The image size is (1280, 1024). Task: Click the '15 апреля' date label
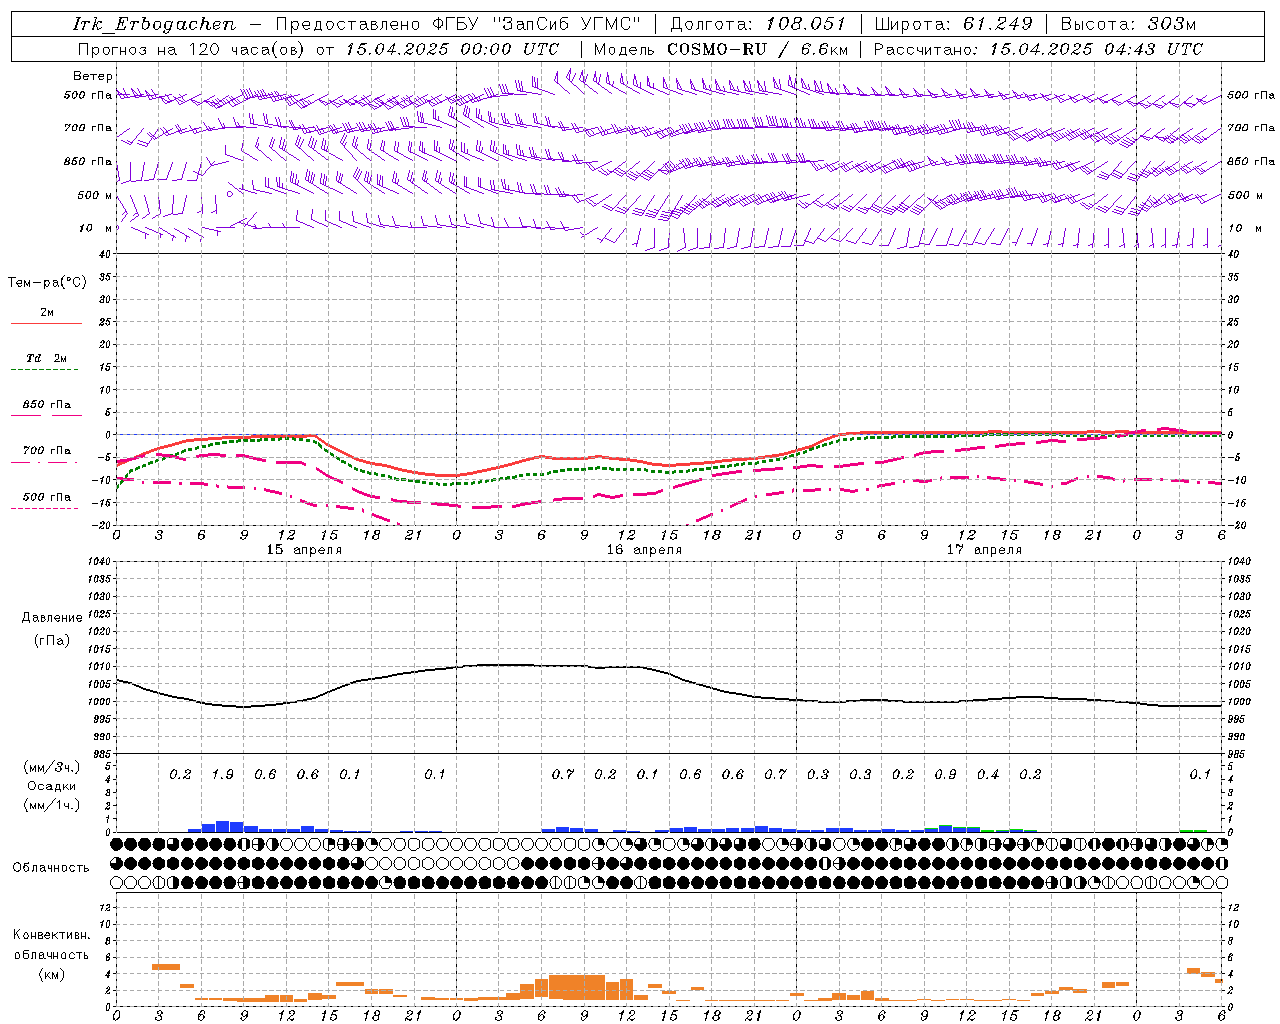[x=304, y=550]
